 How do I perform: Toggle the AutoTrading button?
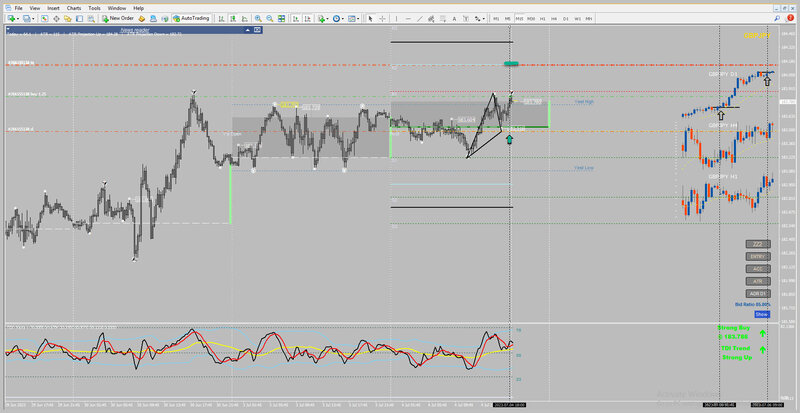tap(191, 18)
